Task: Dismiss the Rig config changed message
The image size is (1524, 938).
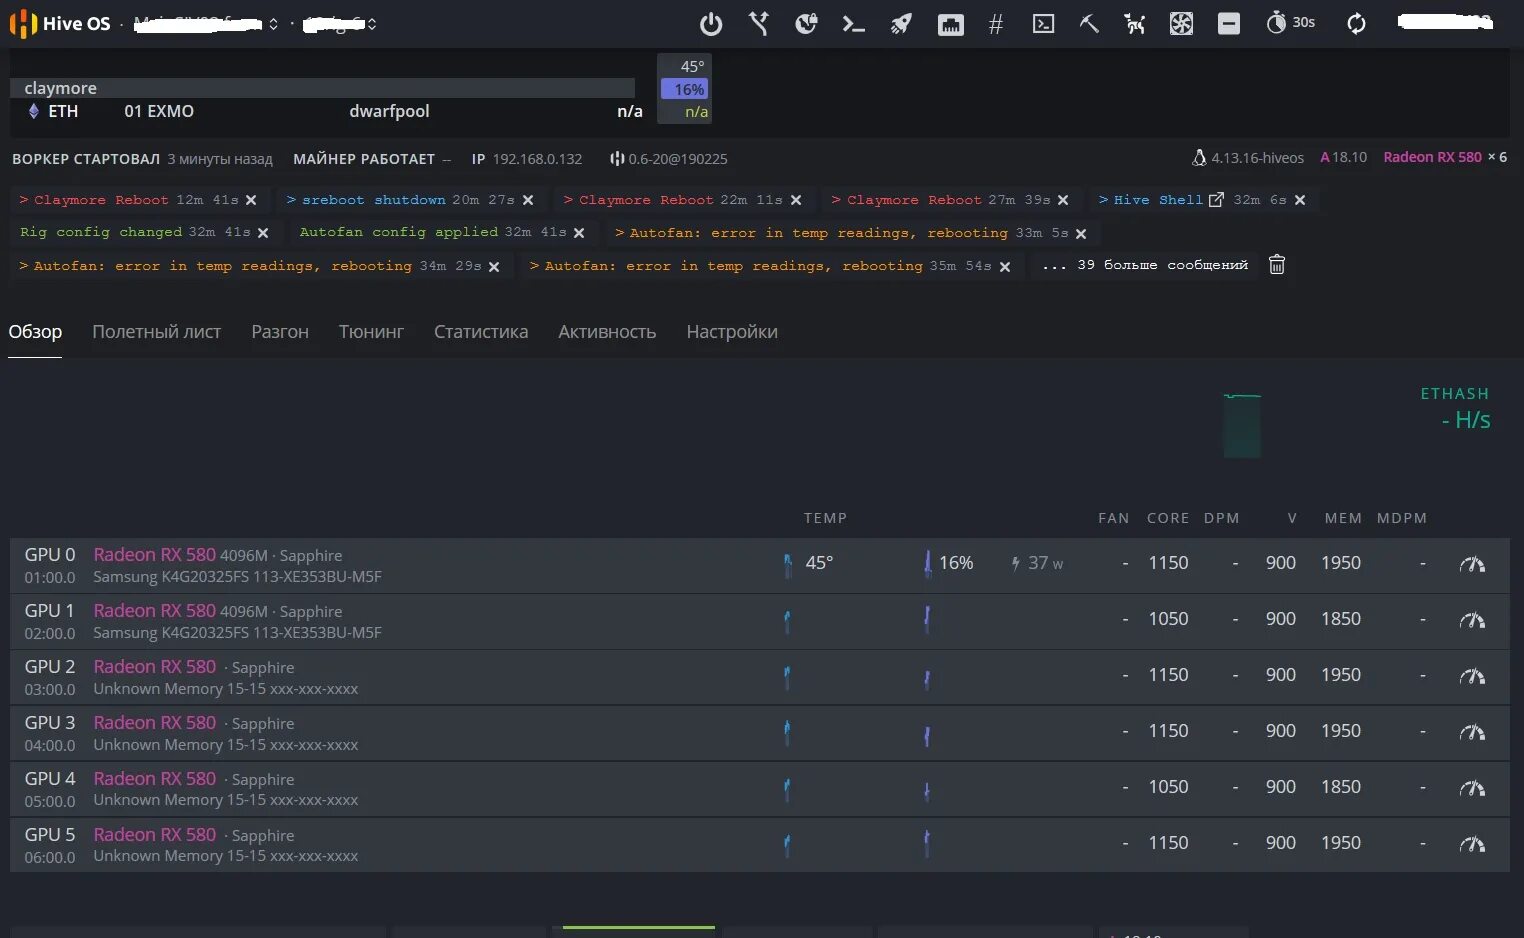Action: click(263, 233)
